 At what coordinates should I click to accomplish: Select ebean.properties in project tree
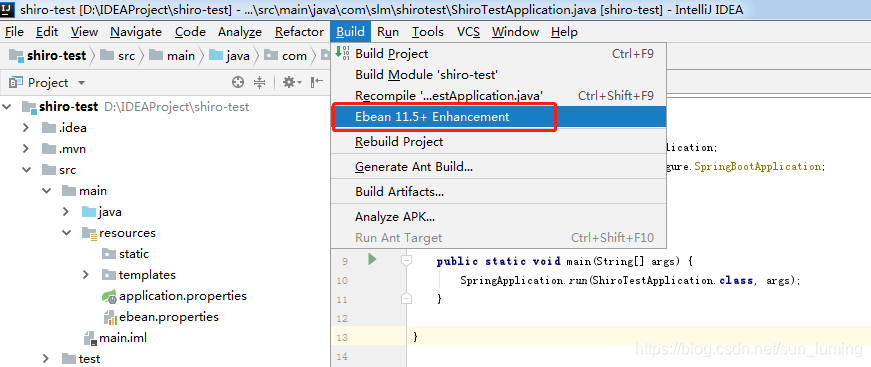click(x=161, y=317)
